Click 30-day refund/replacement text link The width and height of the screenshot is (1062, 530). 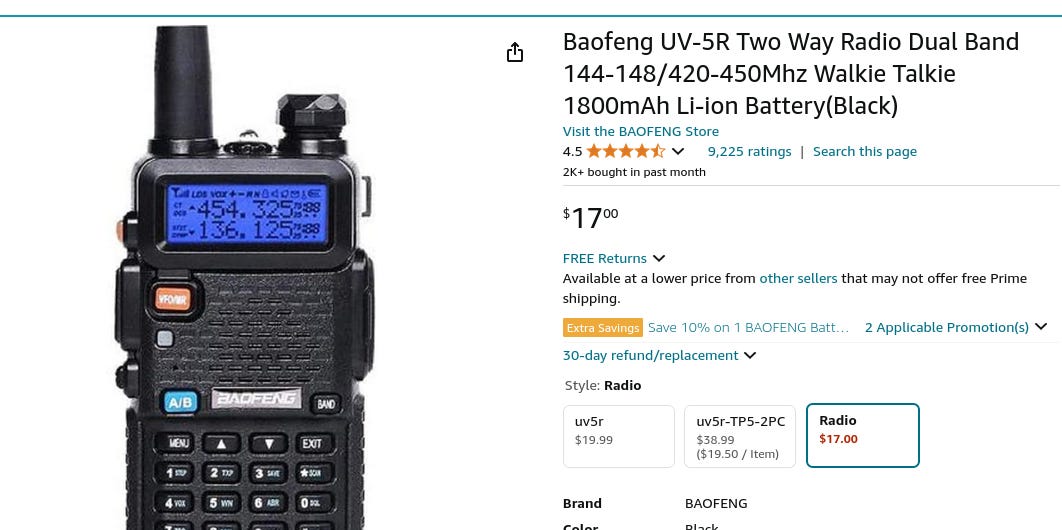tap(650, 355)
